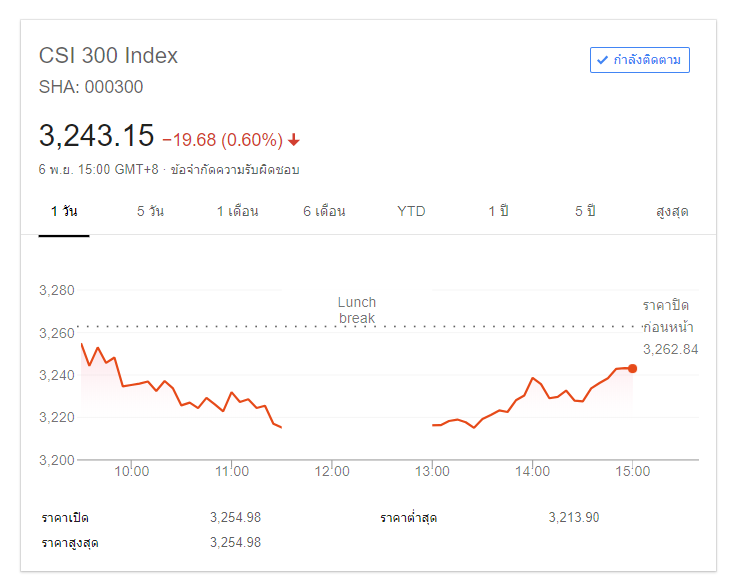This screenshot has height=586, width=736.
Task: Click the Lunch break label on the chart
Action: [357, 310]
